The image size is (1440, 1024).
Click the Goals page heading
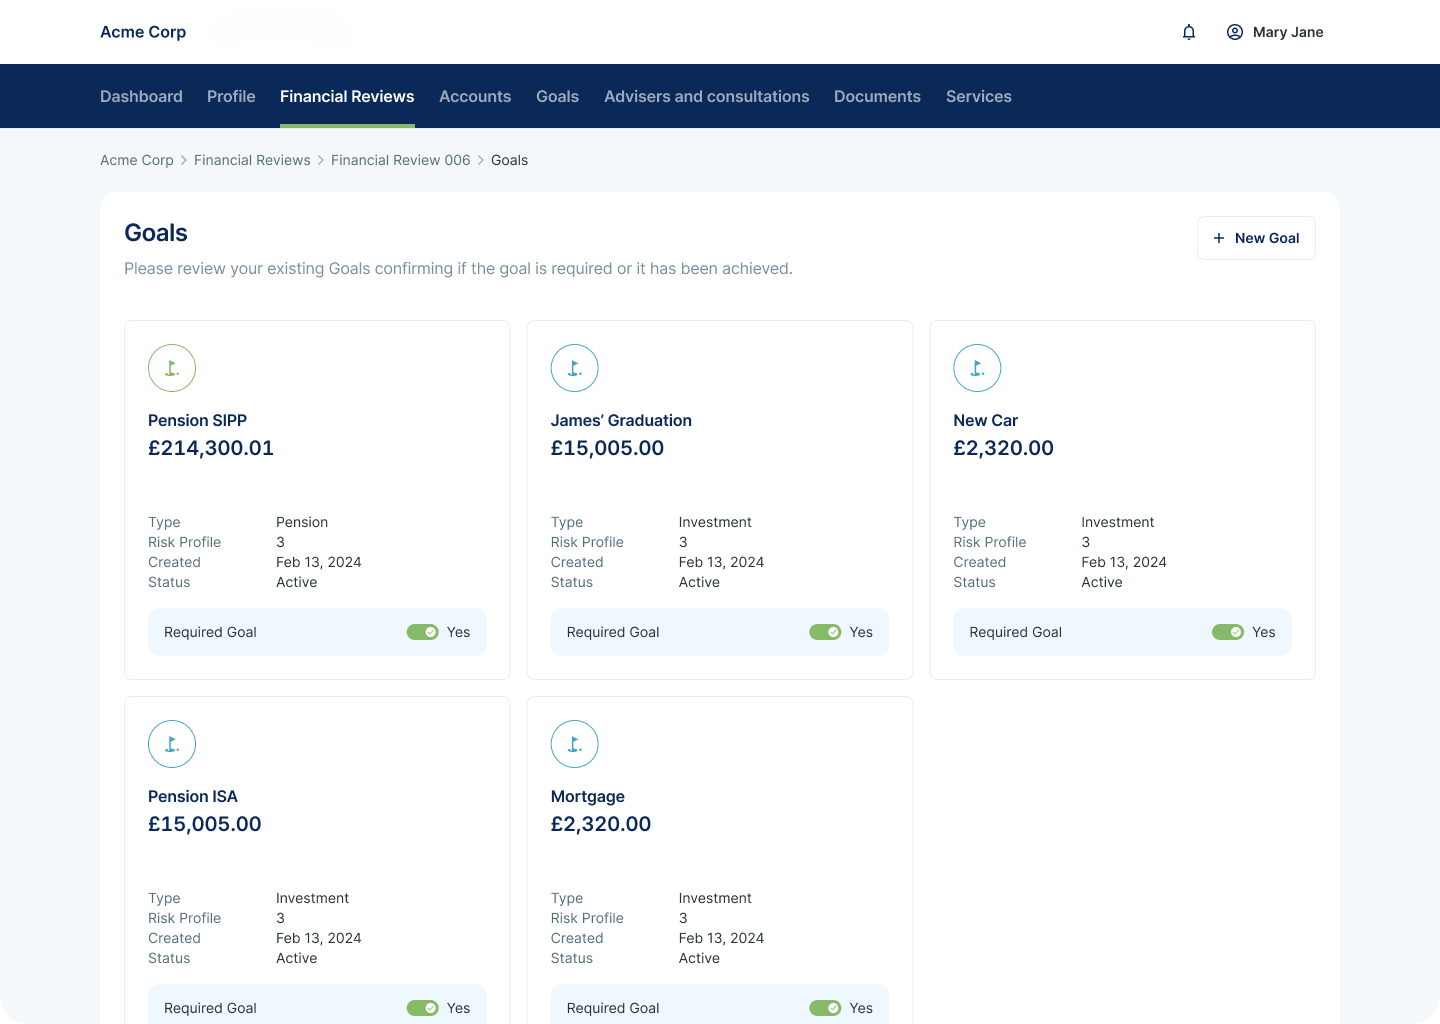(156, 233)
